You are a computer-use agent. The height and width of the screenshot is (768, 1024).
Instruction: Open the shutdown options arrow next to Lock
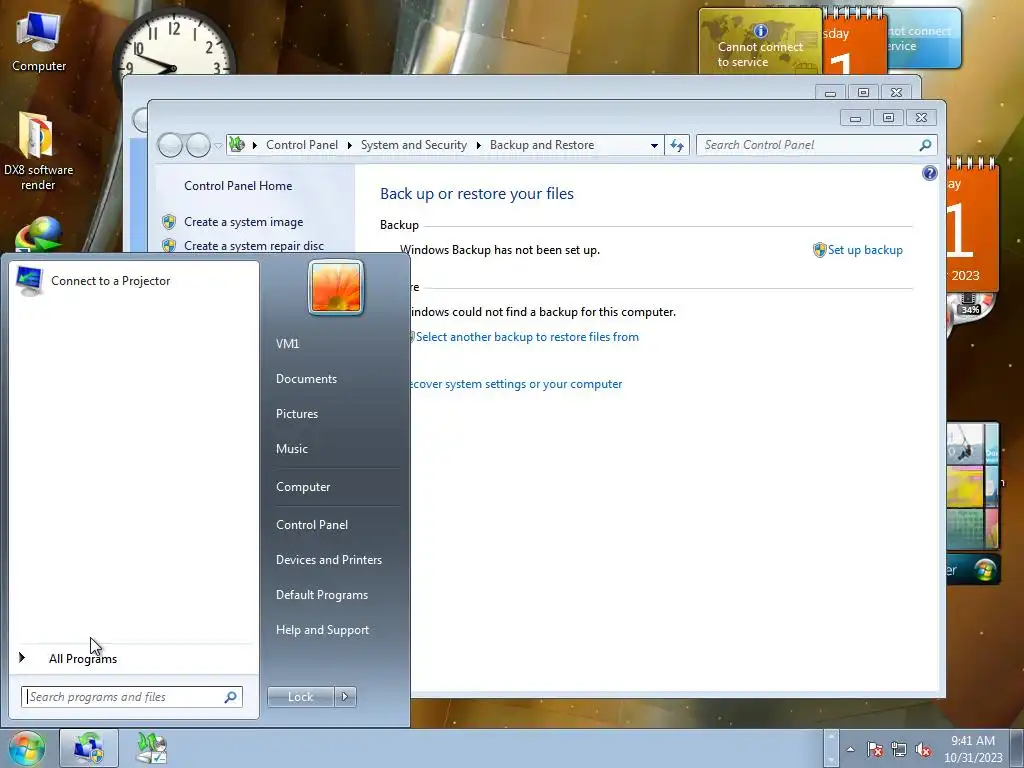pos(345,697)
